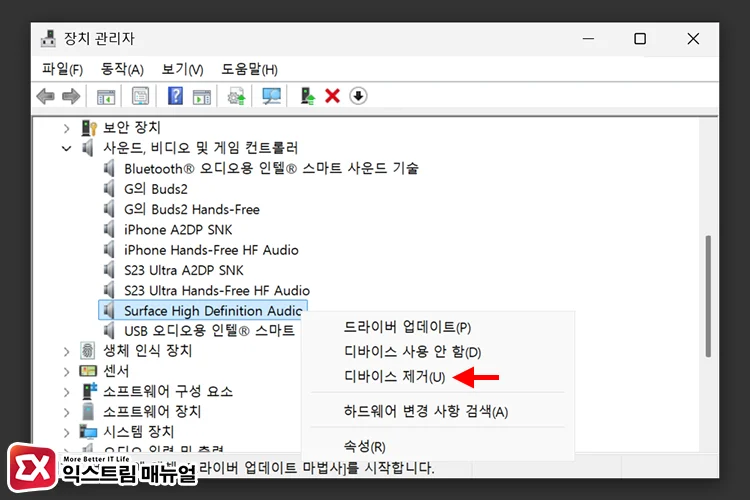The width and height of the screenshot is (750, 500).
Task: Click the speaker icon beside 사운드, 비디오 및 게임 컨트롤러
Action: [87, 148]
